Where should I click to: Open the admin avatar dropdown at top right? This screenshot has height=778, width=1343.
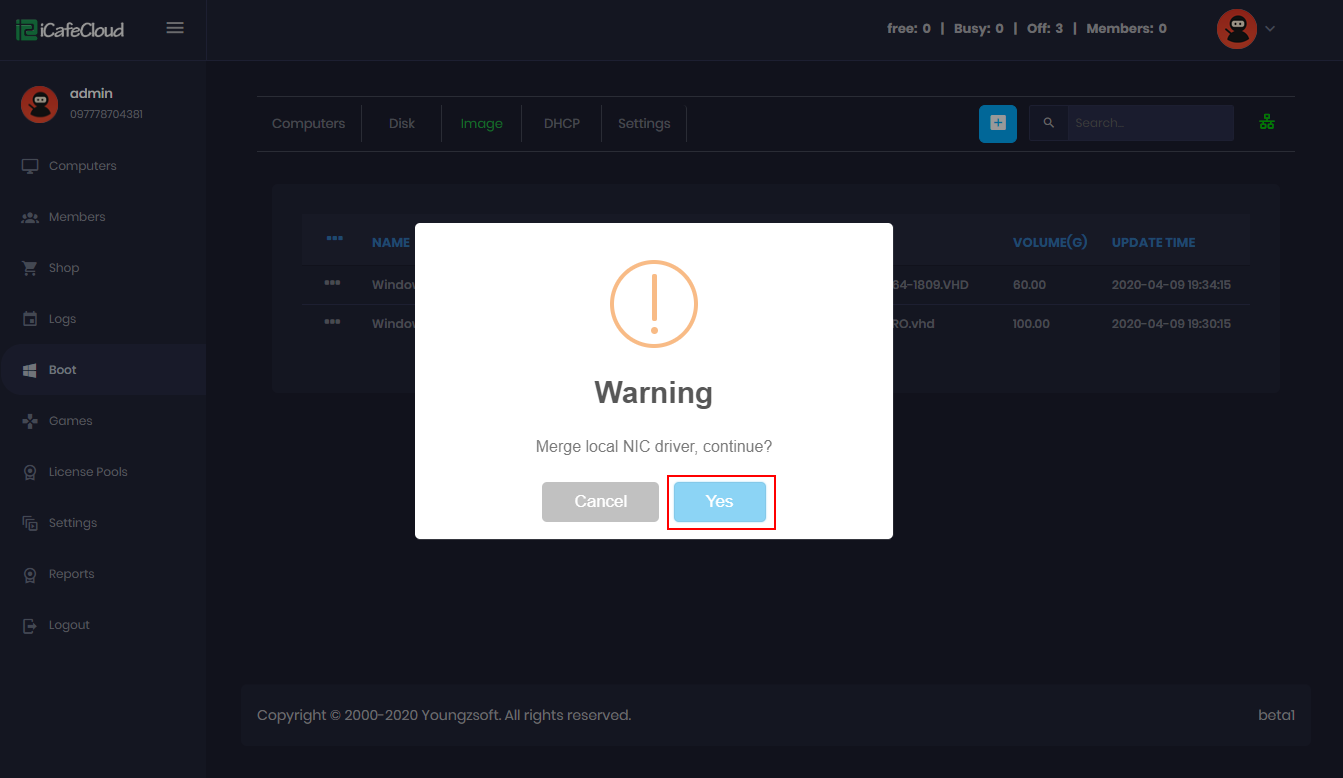click(x=1245, y=28)
